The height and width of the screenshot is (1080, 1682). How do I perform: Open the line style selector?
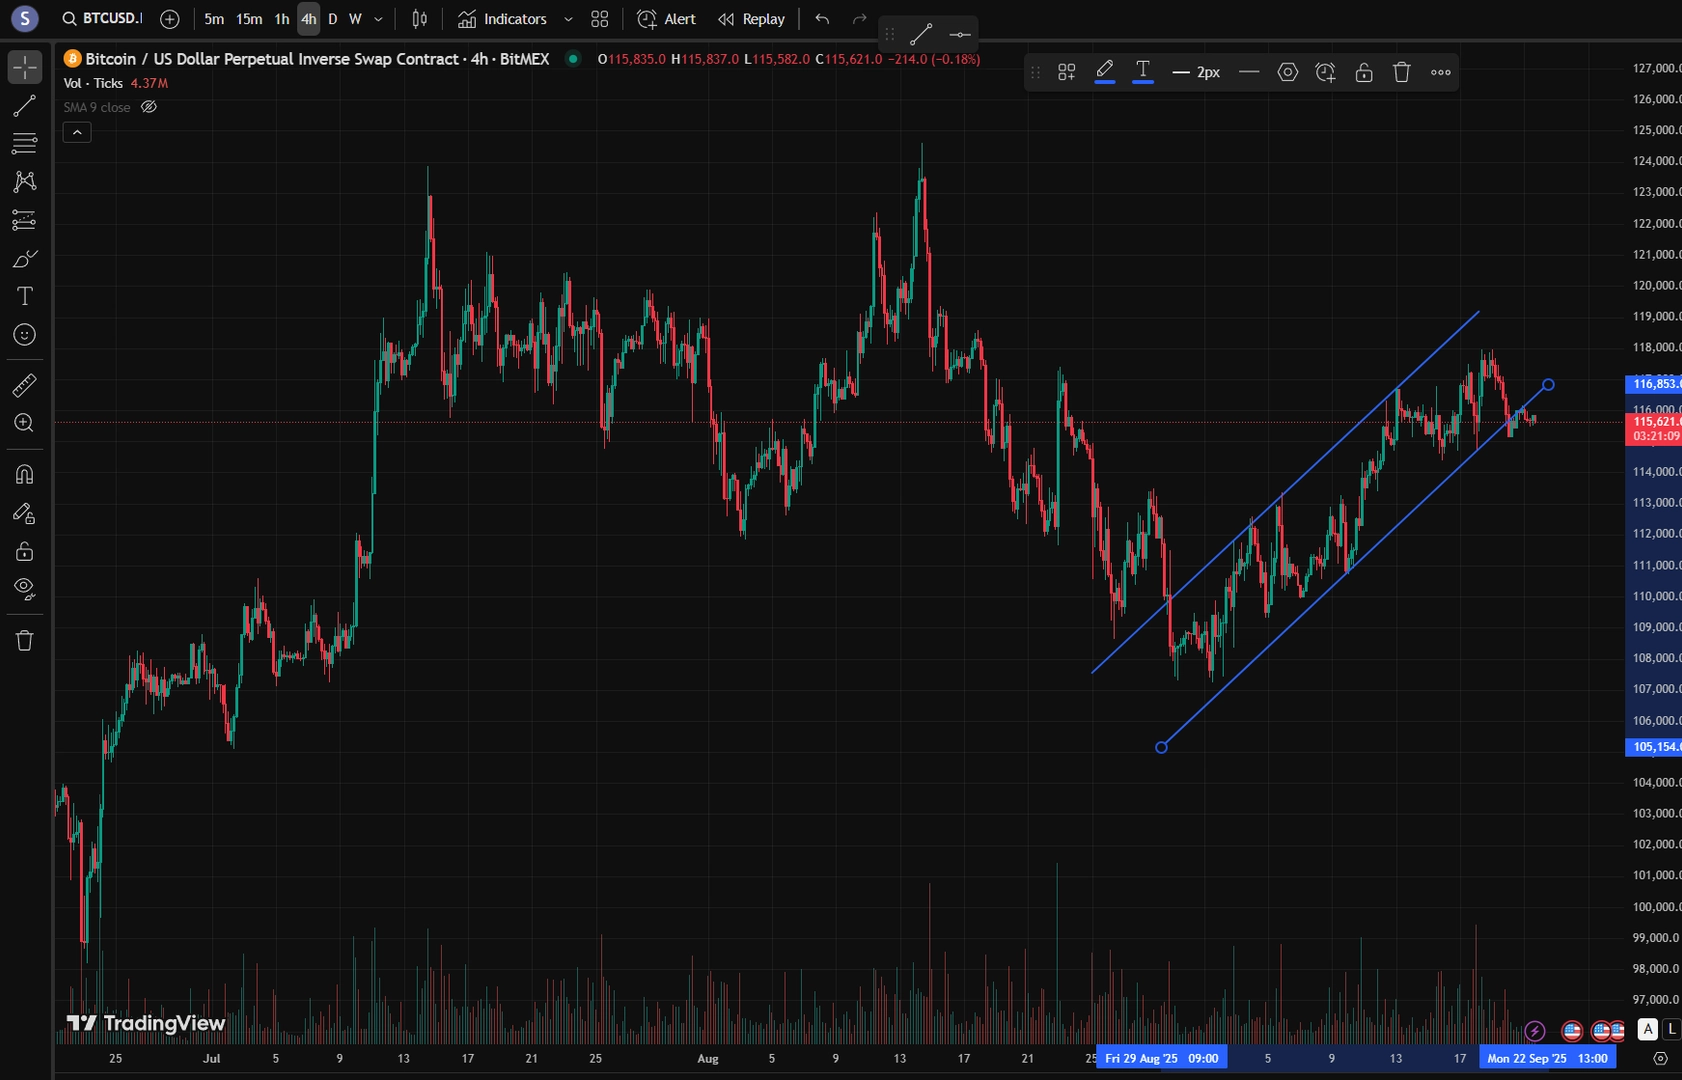(x=1249, y=72)
